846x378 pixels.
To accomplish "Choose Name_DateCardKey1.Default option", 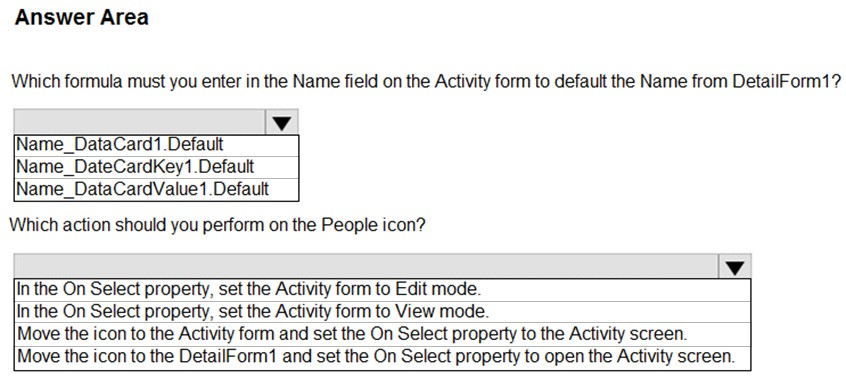I will pos(156,167).
